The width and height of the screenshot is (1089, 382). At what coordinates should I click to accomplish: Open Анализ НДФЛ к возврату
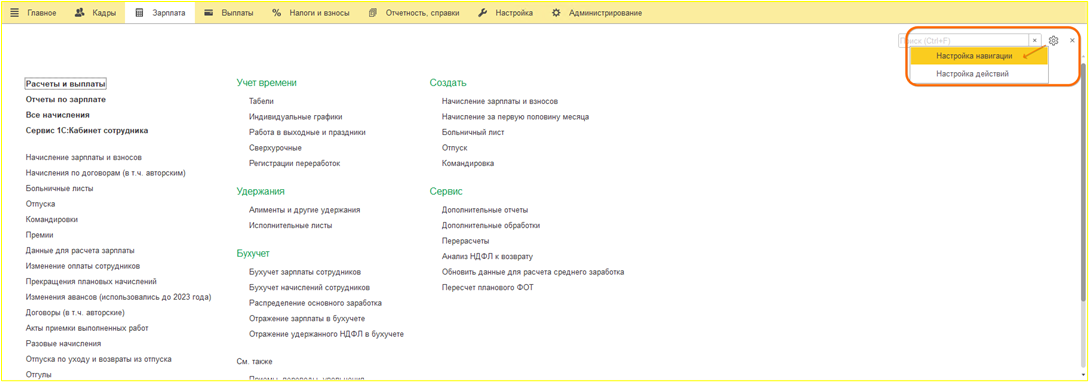click(488, 256)
